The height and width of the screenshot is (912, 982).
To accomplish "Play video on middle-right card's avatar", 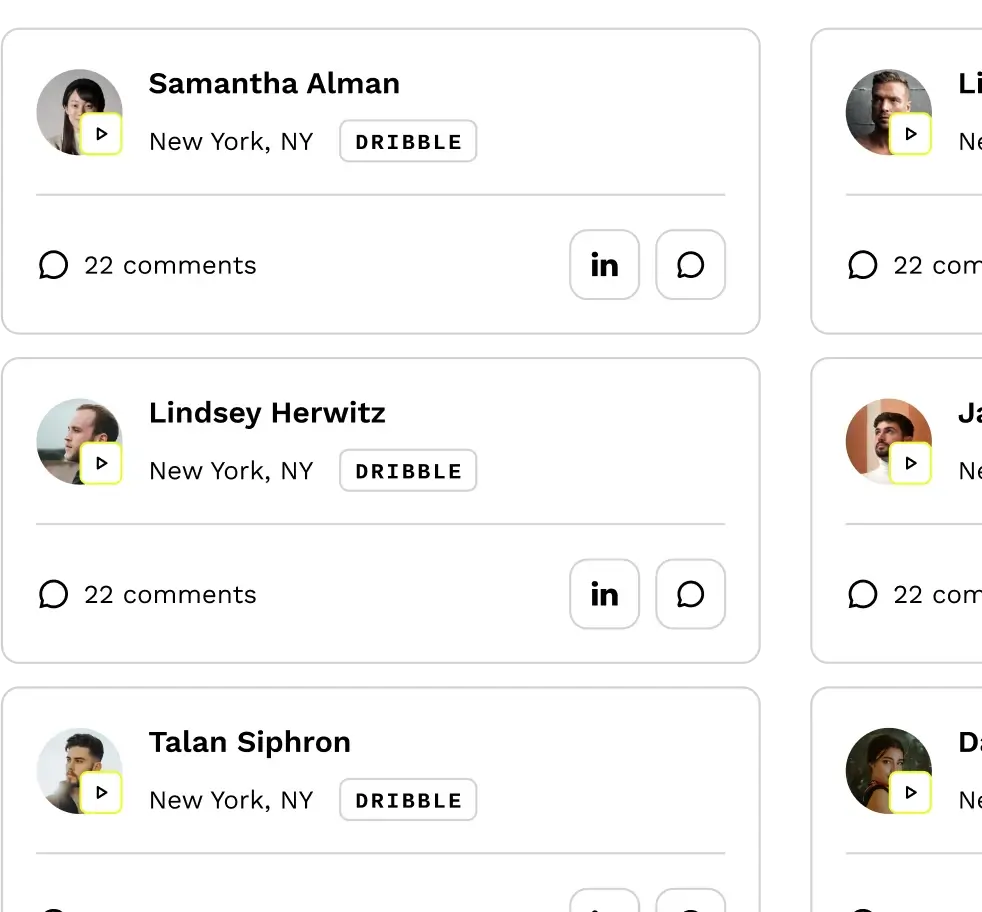I will point(910,464).
